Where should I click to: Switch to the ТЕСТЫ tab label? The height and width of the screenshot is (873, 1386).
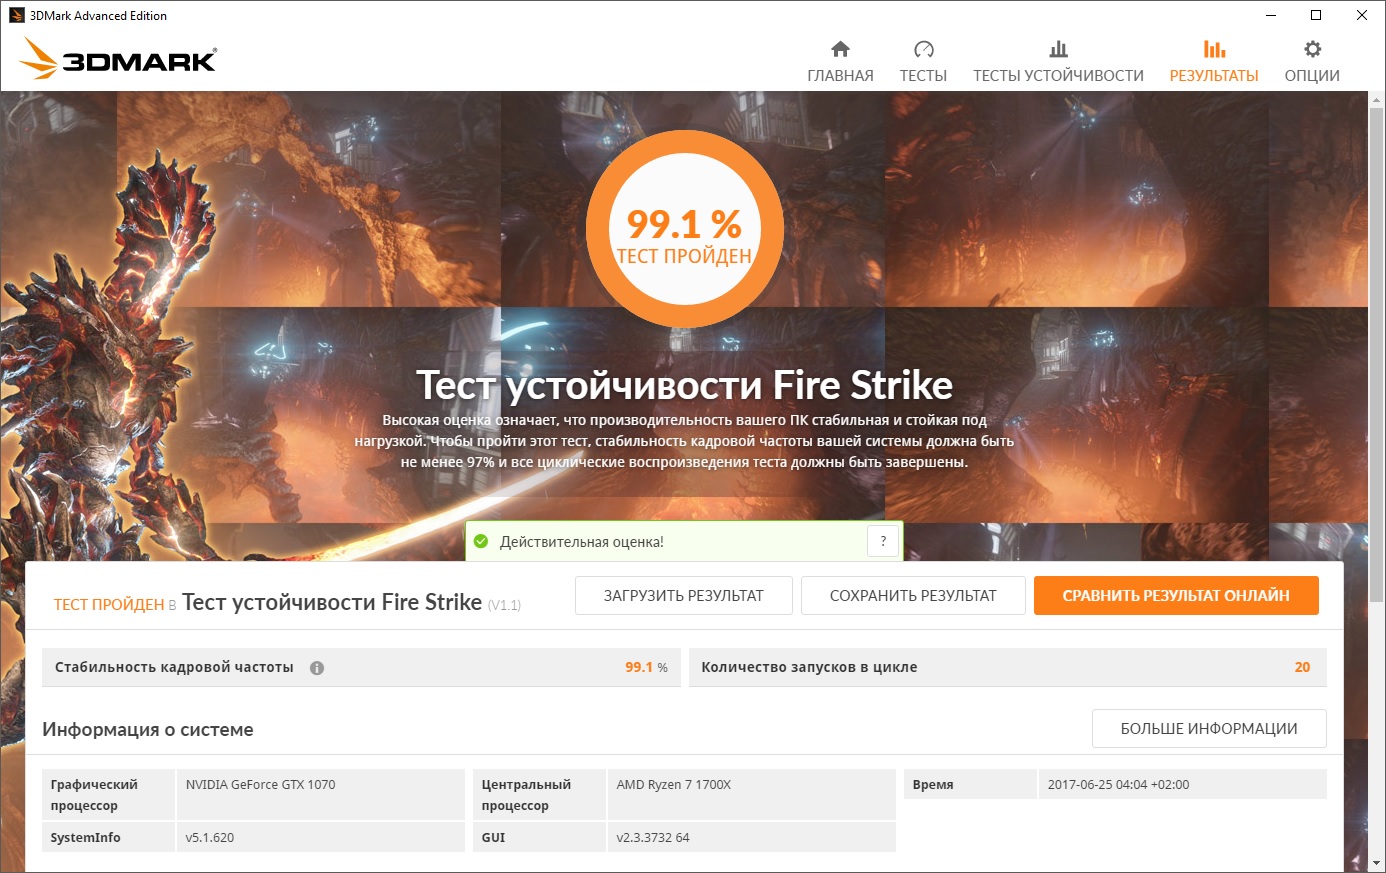[x=923, y=76]
